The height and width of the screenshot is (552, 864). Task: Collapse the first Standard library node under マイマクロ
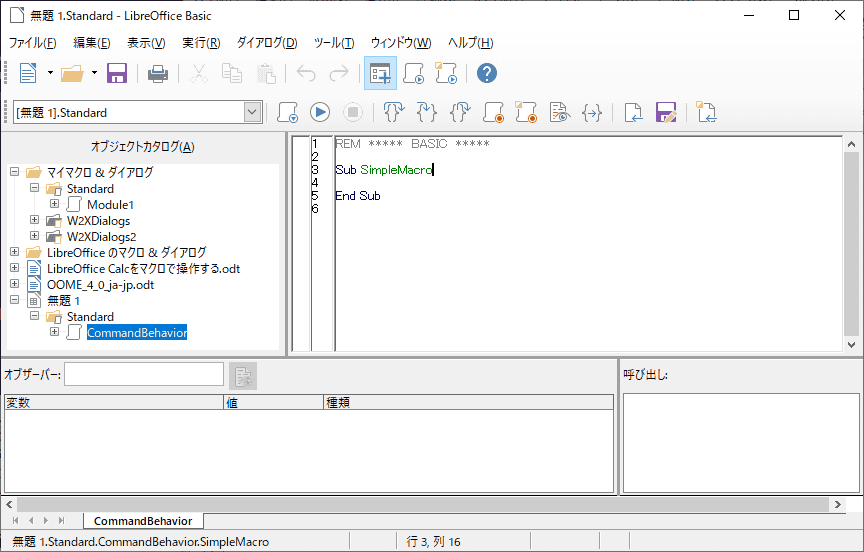(x=35, y=187)
